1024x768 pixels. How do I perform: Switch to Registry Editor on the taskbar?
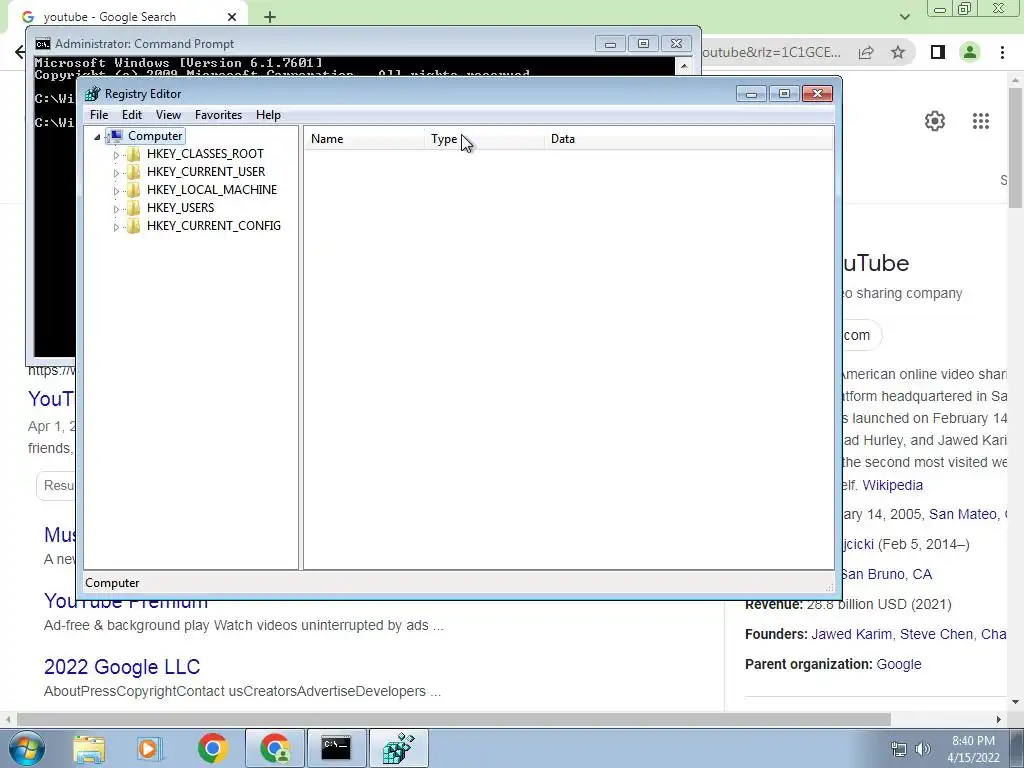click(x=398, y=748)
